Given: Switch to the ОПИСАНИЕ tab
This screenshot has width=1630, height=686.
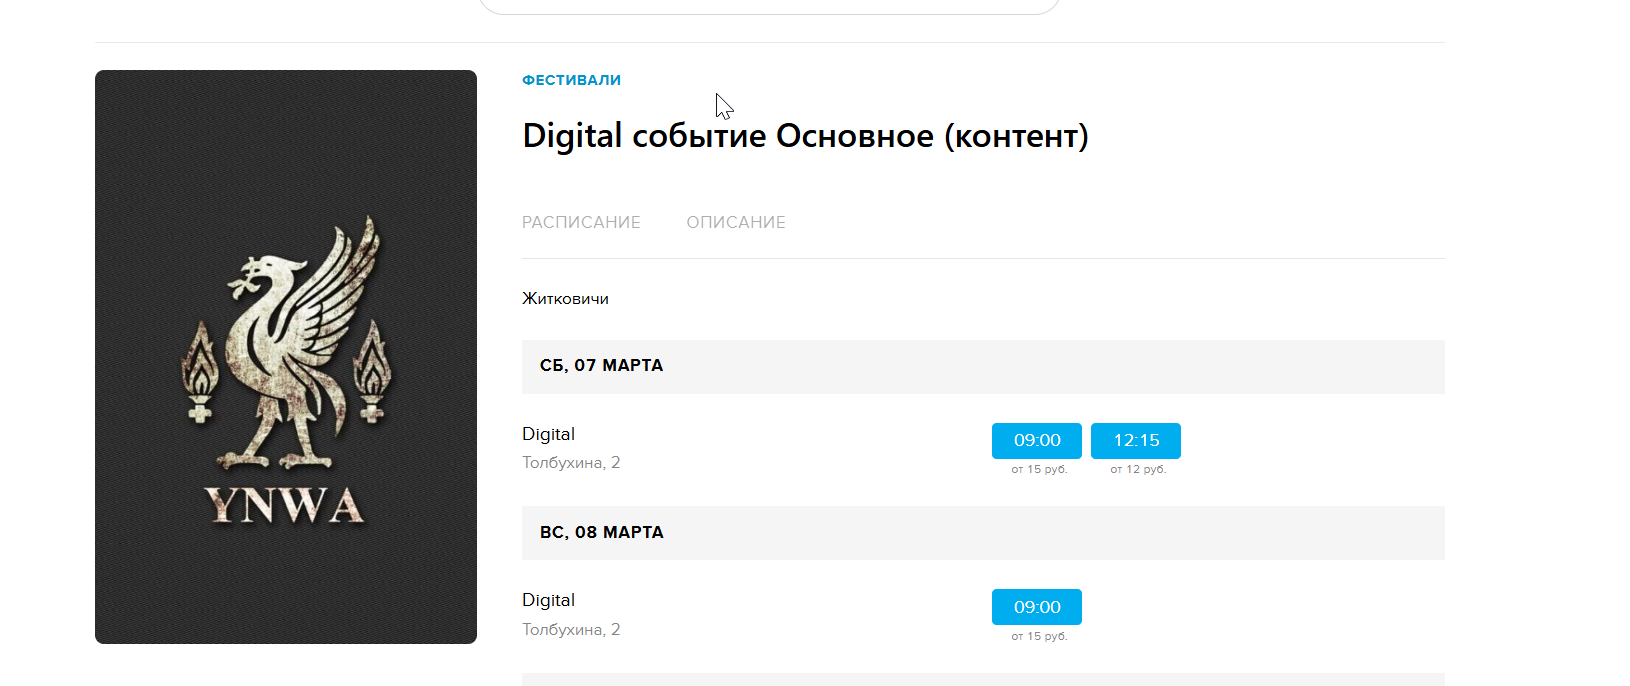Looking at the screenshot, I should [735, 222].
